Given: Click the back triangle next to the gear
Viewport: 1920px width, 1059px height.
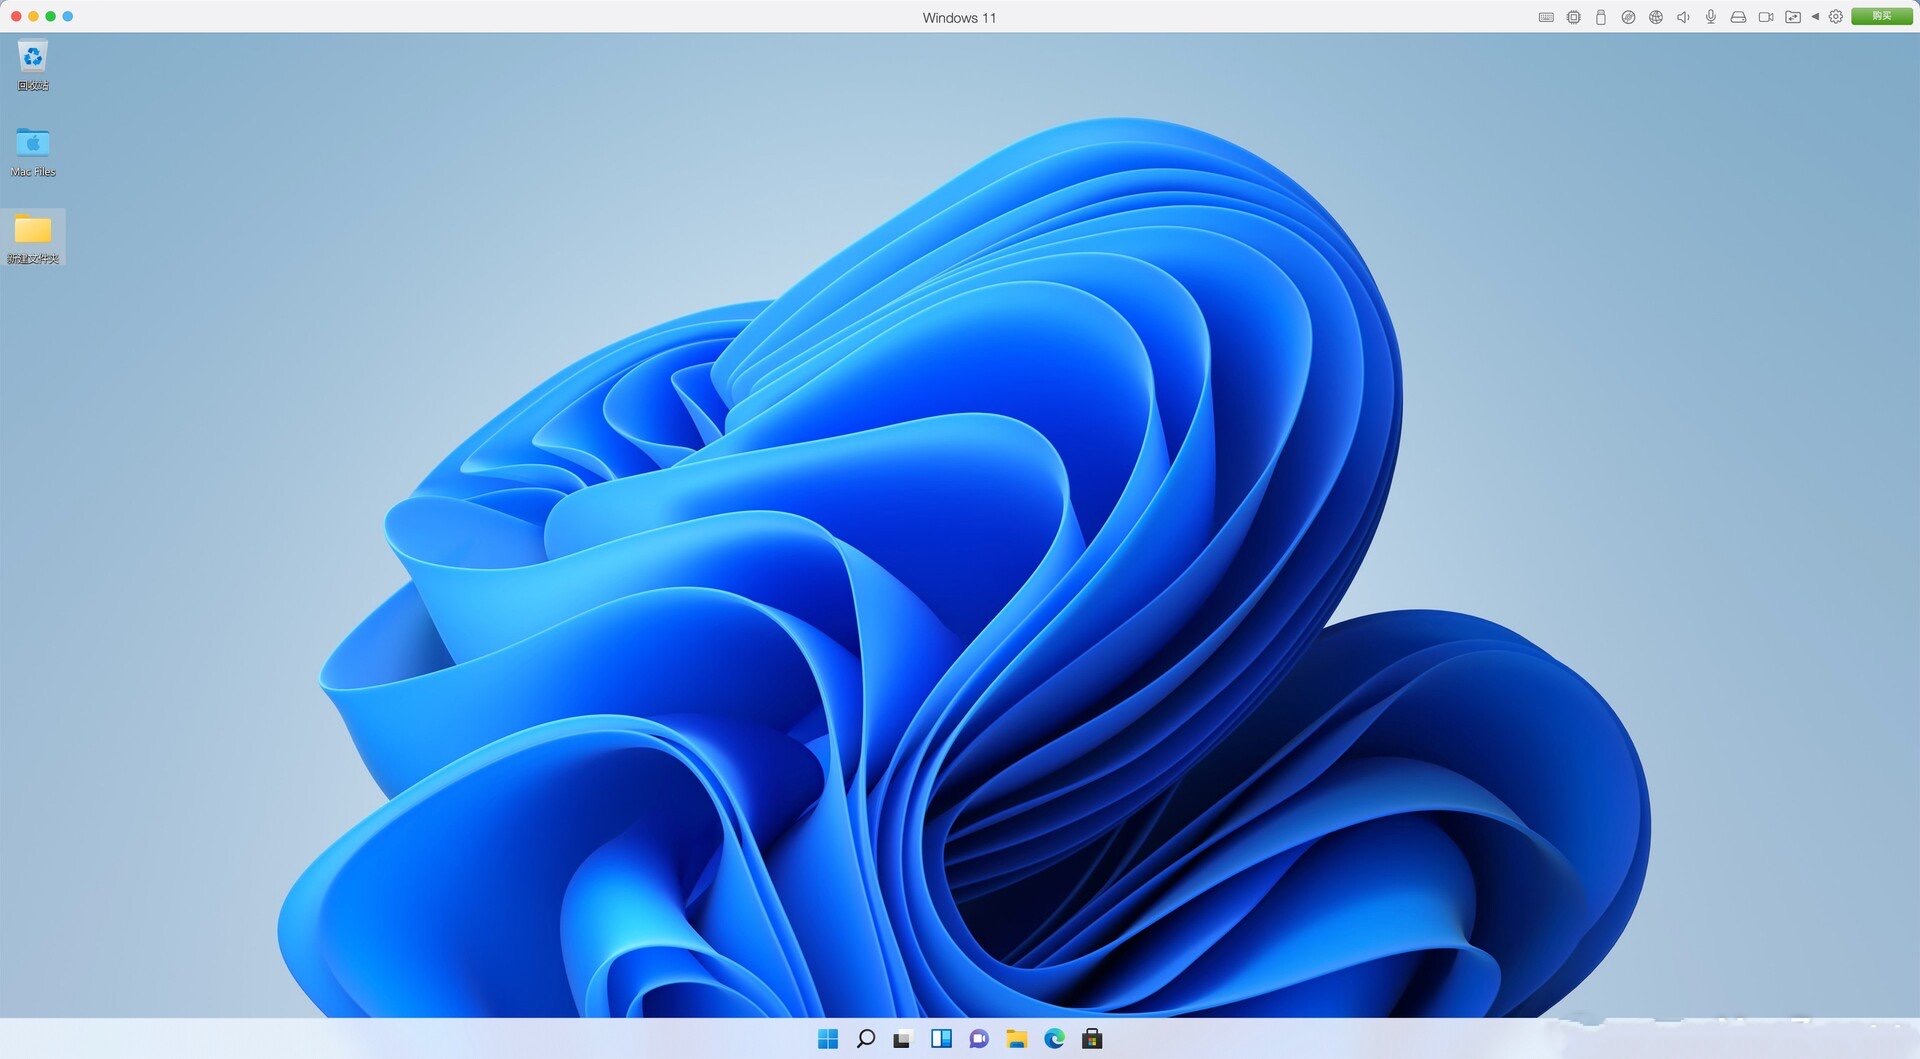Looking at the screenshot, I should (1815, 17).
